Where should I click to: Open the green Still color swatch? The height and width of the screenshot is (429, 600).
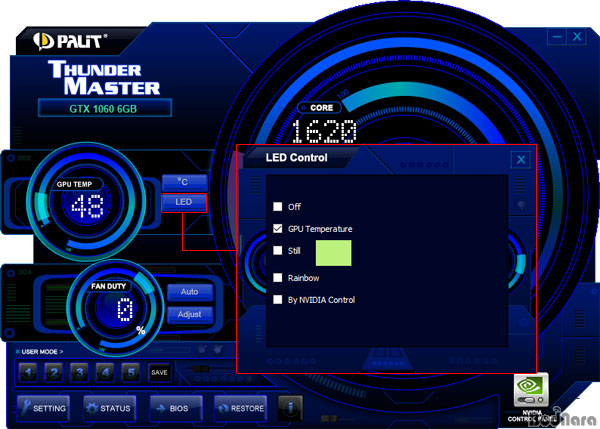pyautogui.click(x=333, y=253)
